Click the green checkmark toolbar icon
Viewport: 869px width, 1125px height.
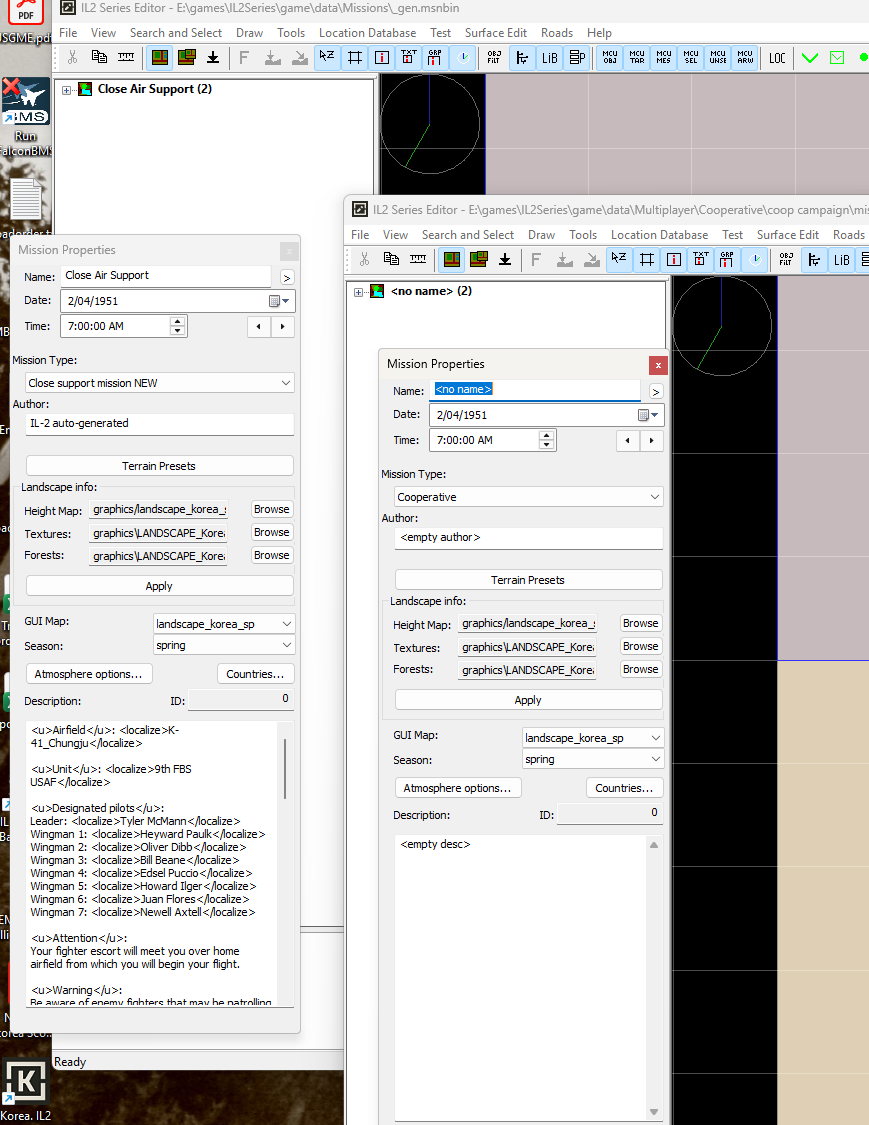coord(810,57)
